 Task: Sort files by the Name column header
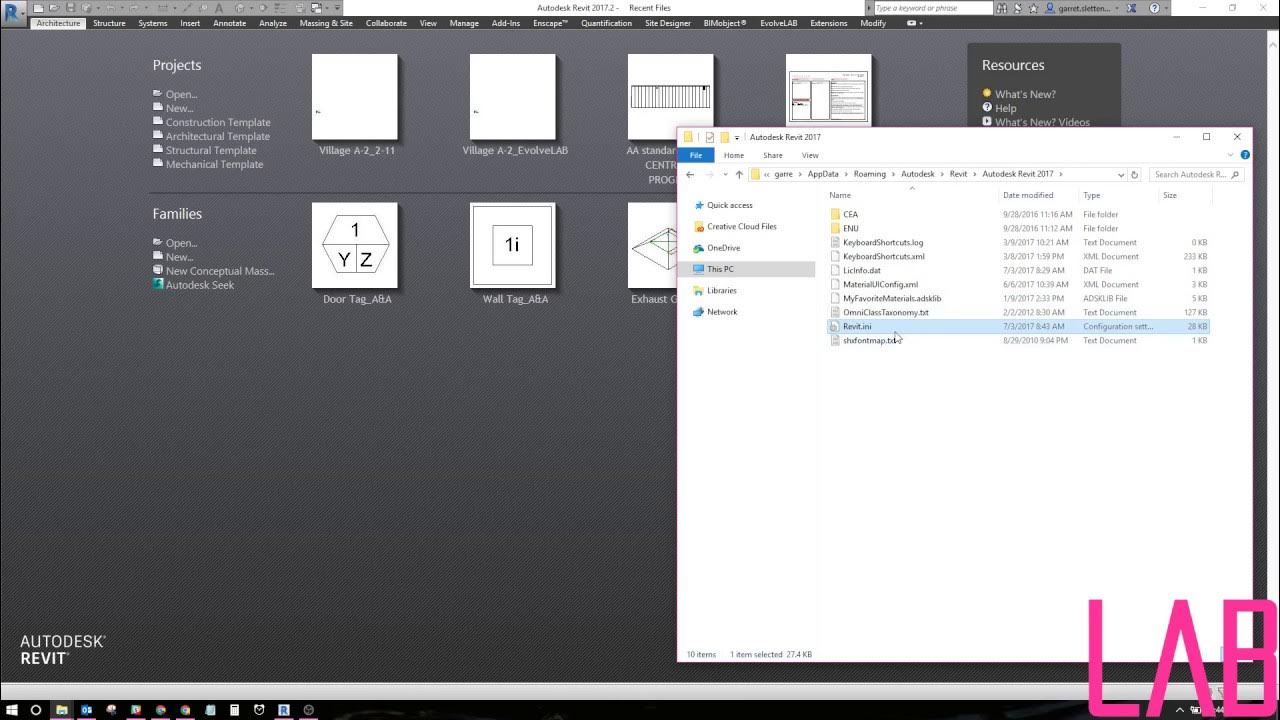(840, 195)
